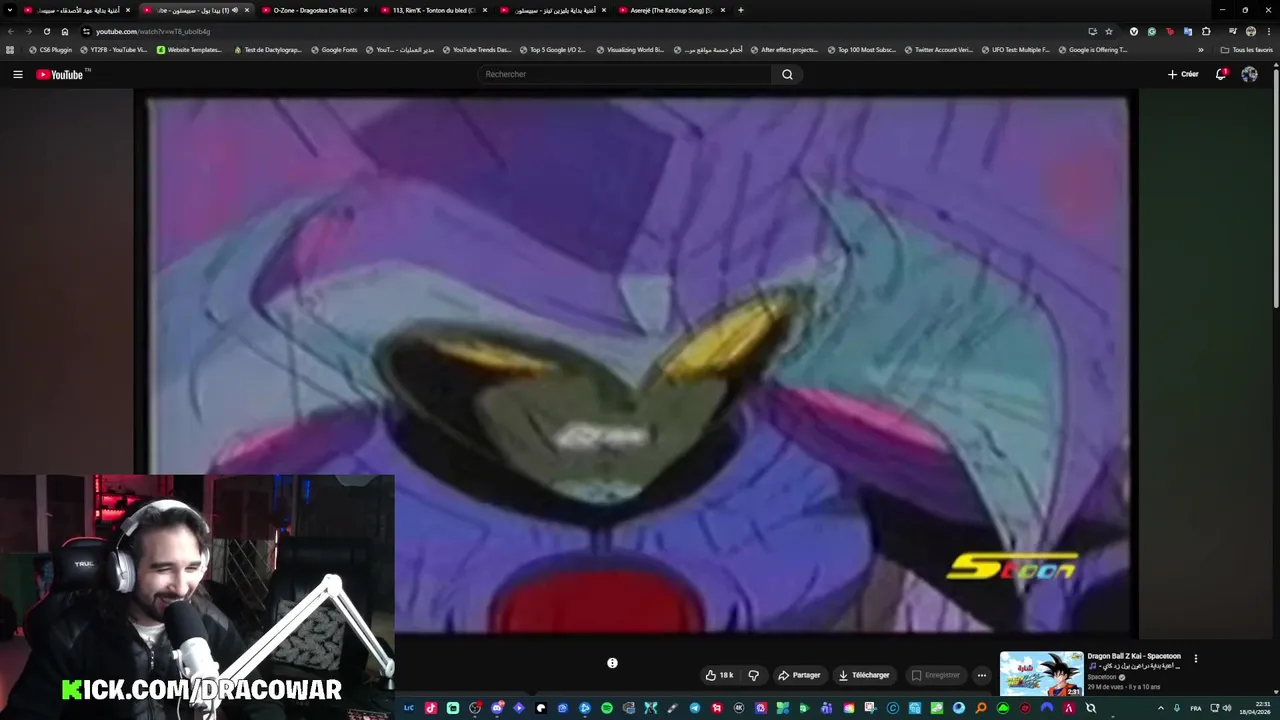This screenshot has height=720, width=1280.
Task: Open the browser profile avatar
Action: coord(1251,31)
